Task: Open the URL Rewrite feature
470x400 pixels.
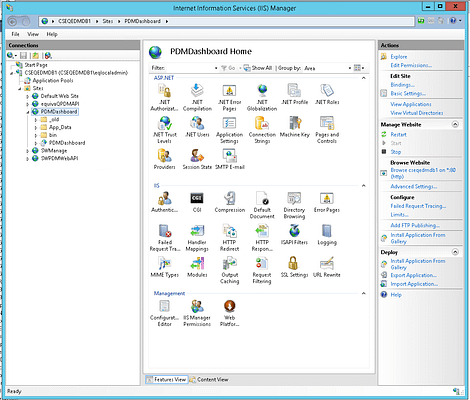Action: [x=327, y=267]
